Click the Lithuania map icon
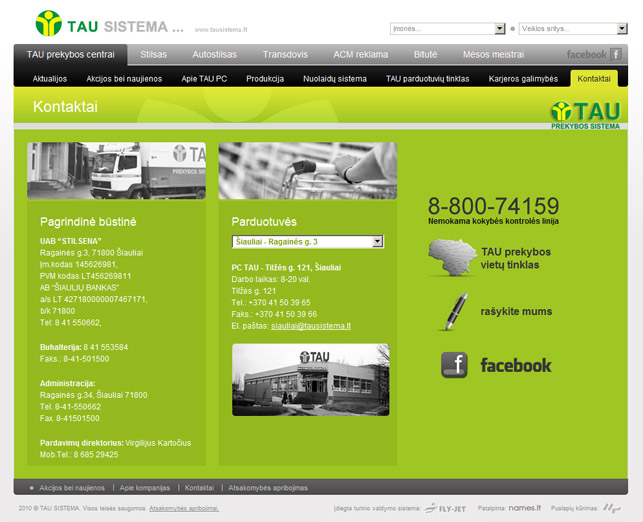Viewport: 643px width, 522px height. 452,258
